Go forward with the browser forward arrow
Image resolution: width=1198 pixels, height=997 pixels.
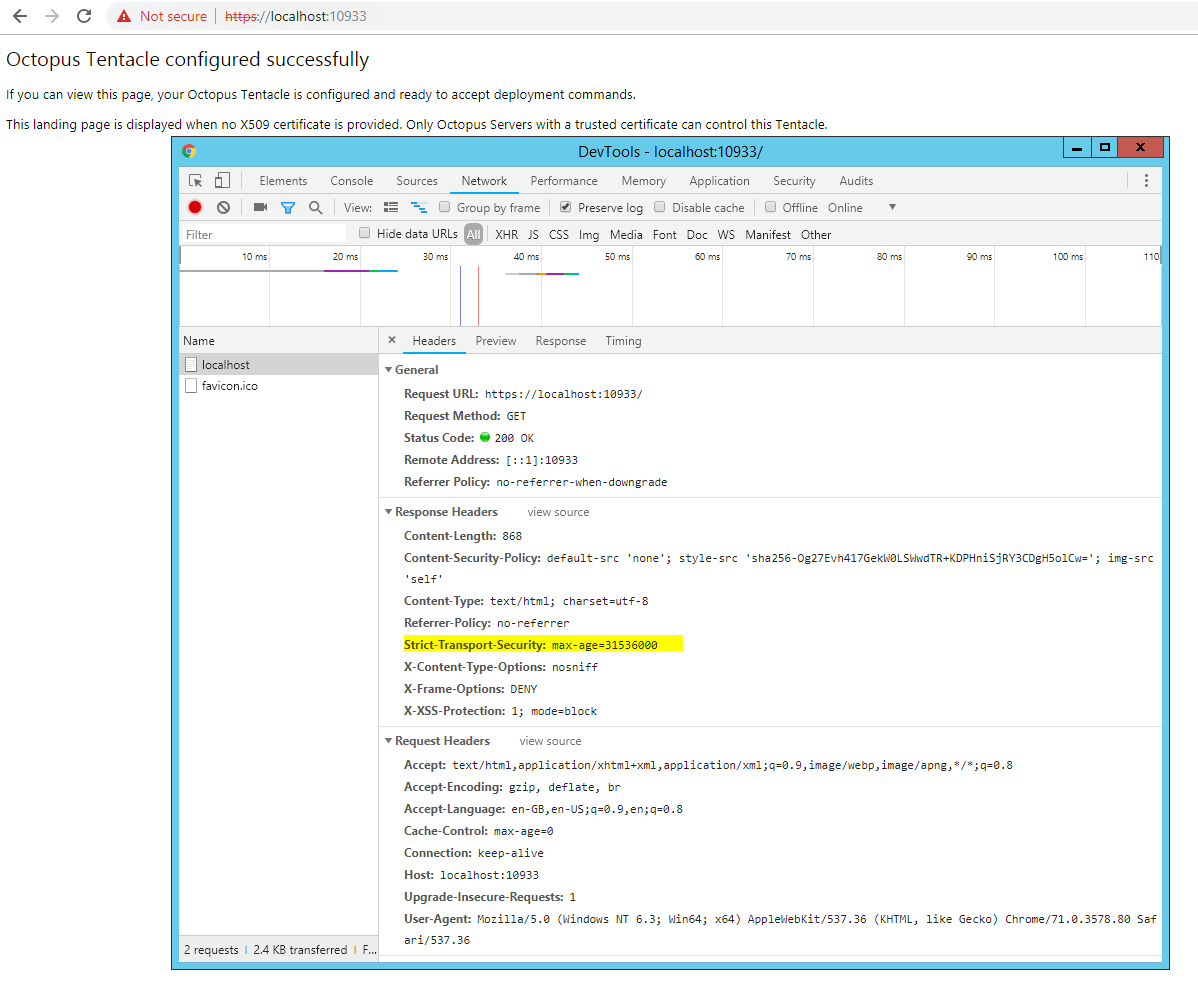tap(52, 16)
